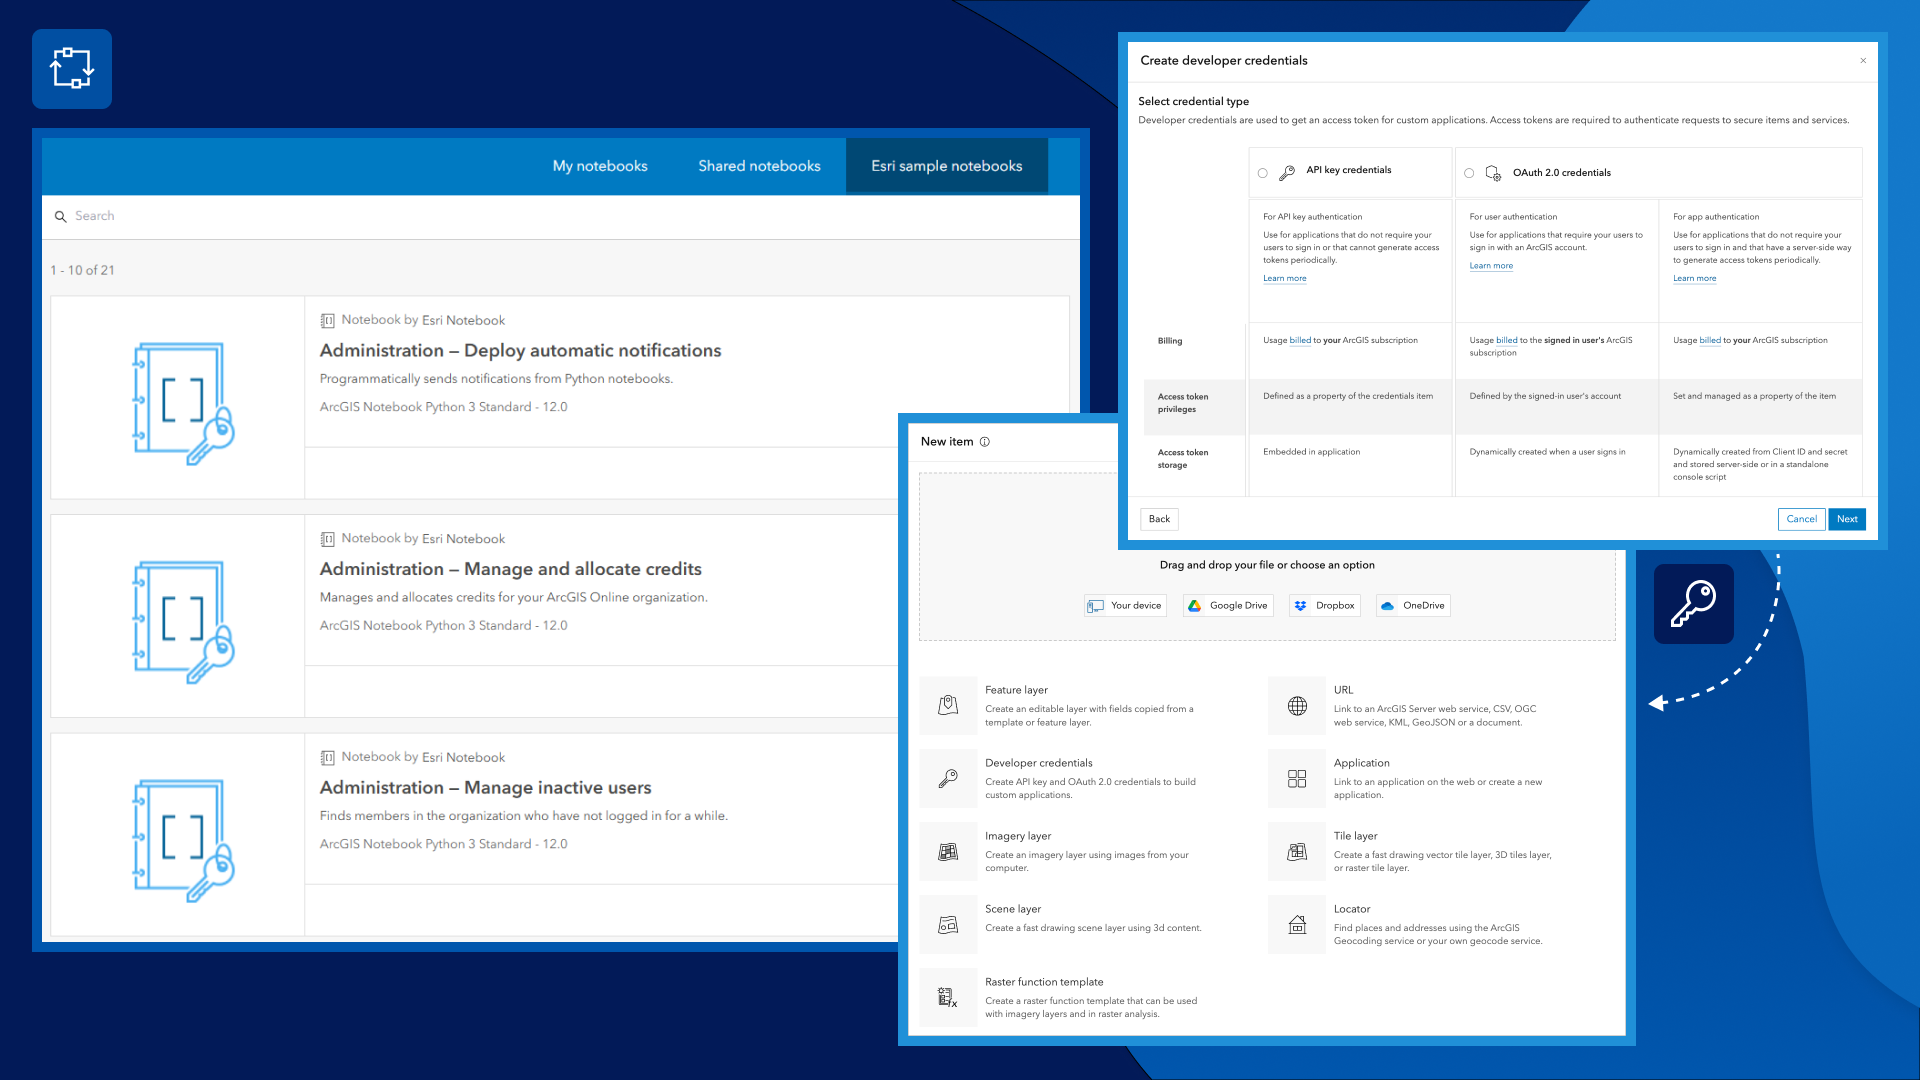This screenshot has height=1080, width=1920.
Task: Choose the Google Drive upload option
Action: [1228, 606]
